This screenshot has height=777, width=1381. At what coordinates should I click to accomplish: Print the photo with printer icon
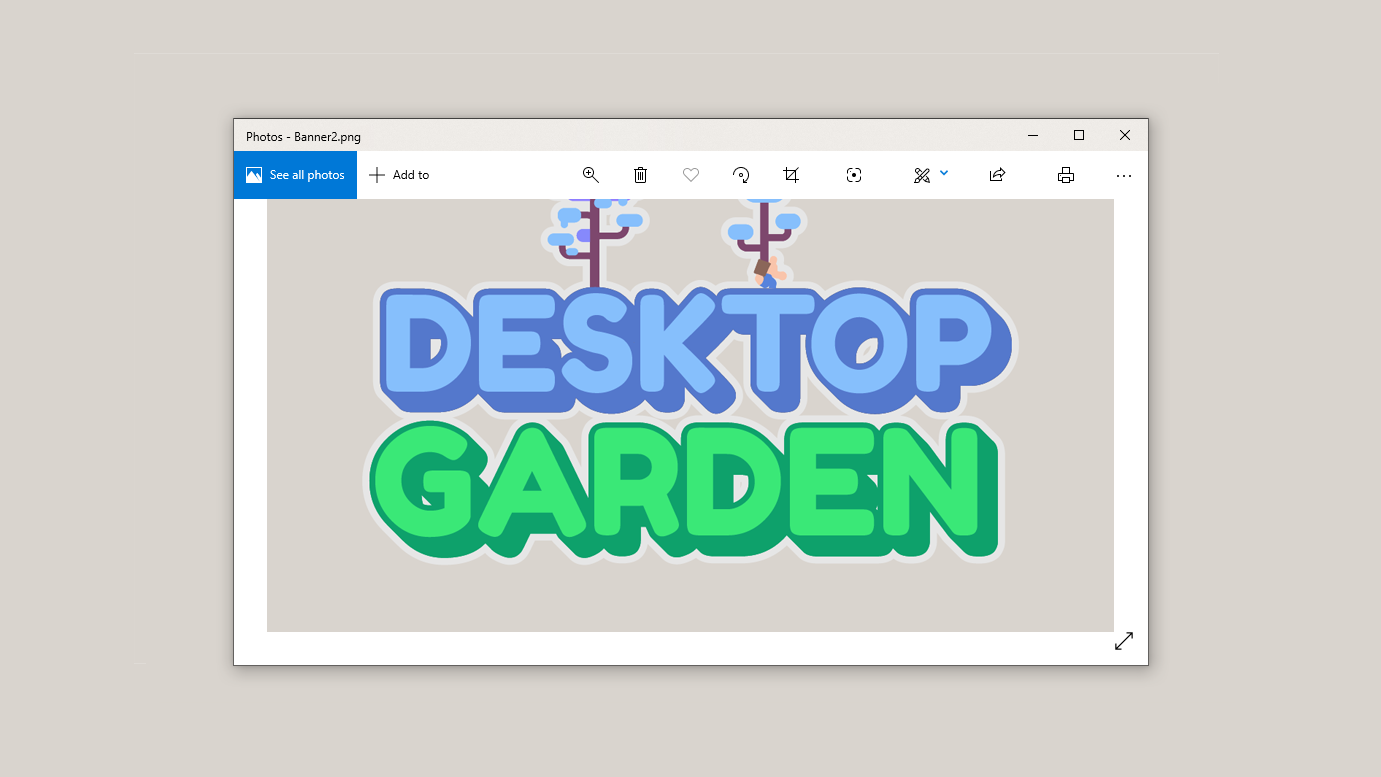(1066, 175)
